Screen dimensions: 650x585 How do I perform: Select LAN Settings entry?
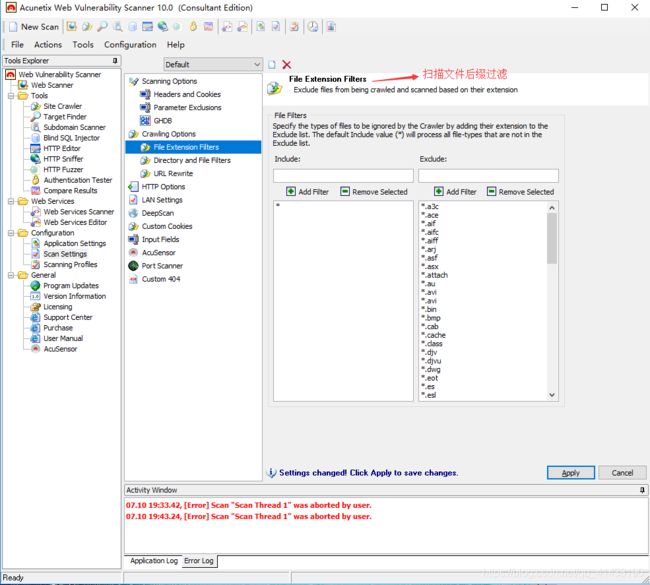click(x=162, y=200)
